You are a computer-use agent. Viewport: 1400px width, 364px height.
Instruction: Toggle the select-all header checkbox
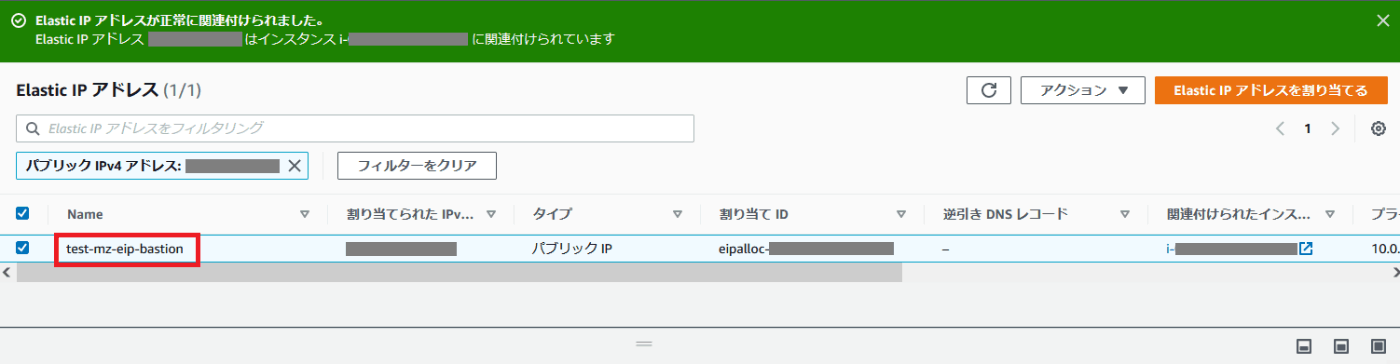(x=23, y=213)
